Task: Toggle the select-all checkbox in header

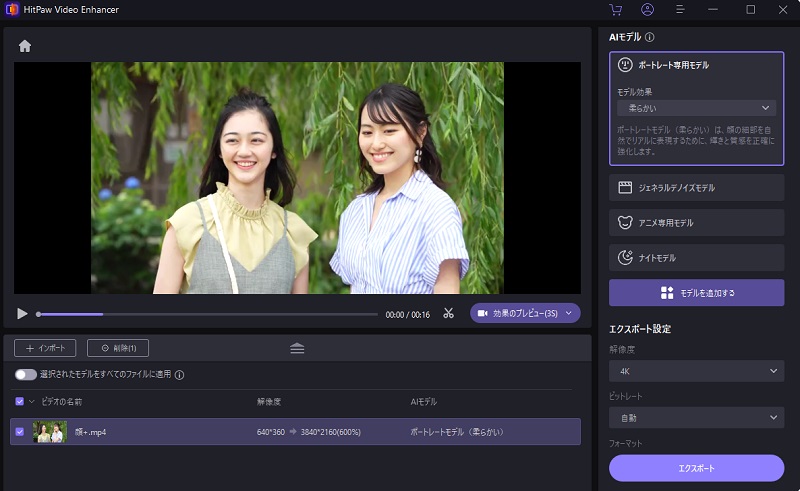Action: pyautogui.click(x=20, y=401)
